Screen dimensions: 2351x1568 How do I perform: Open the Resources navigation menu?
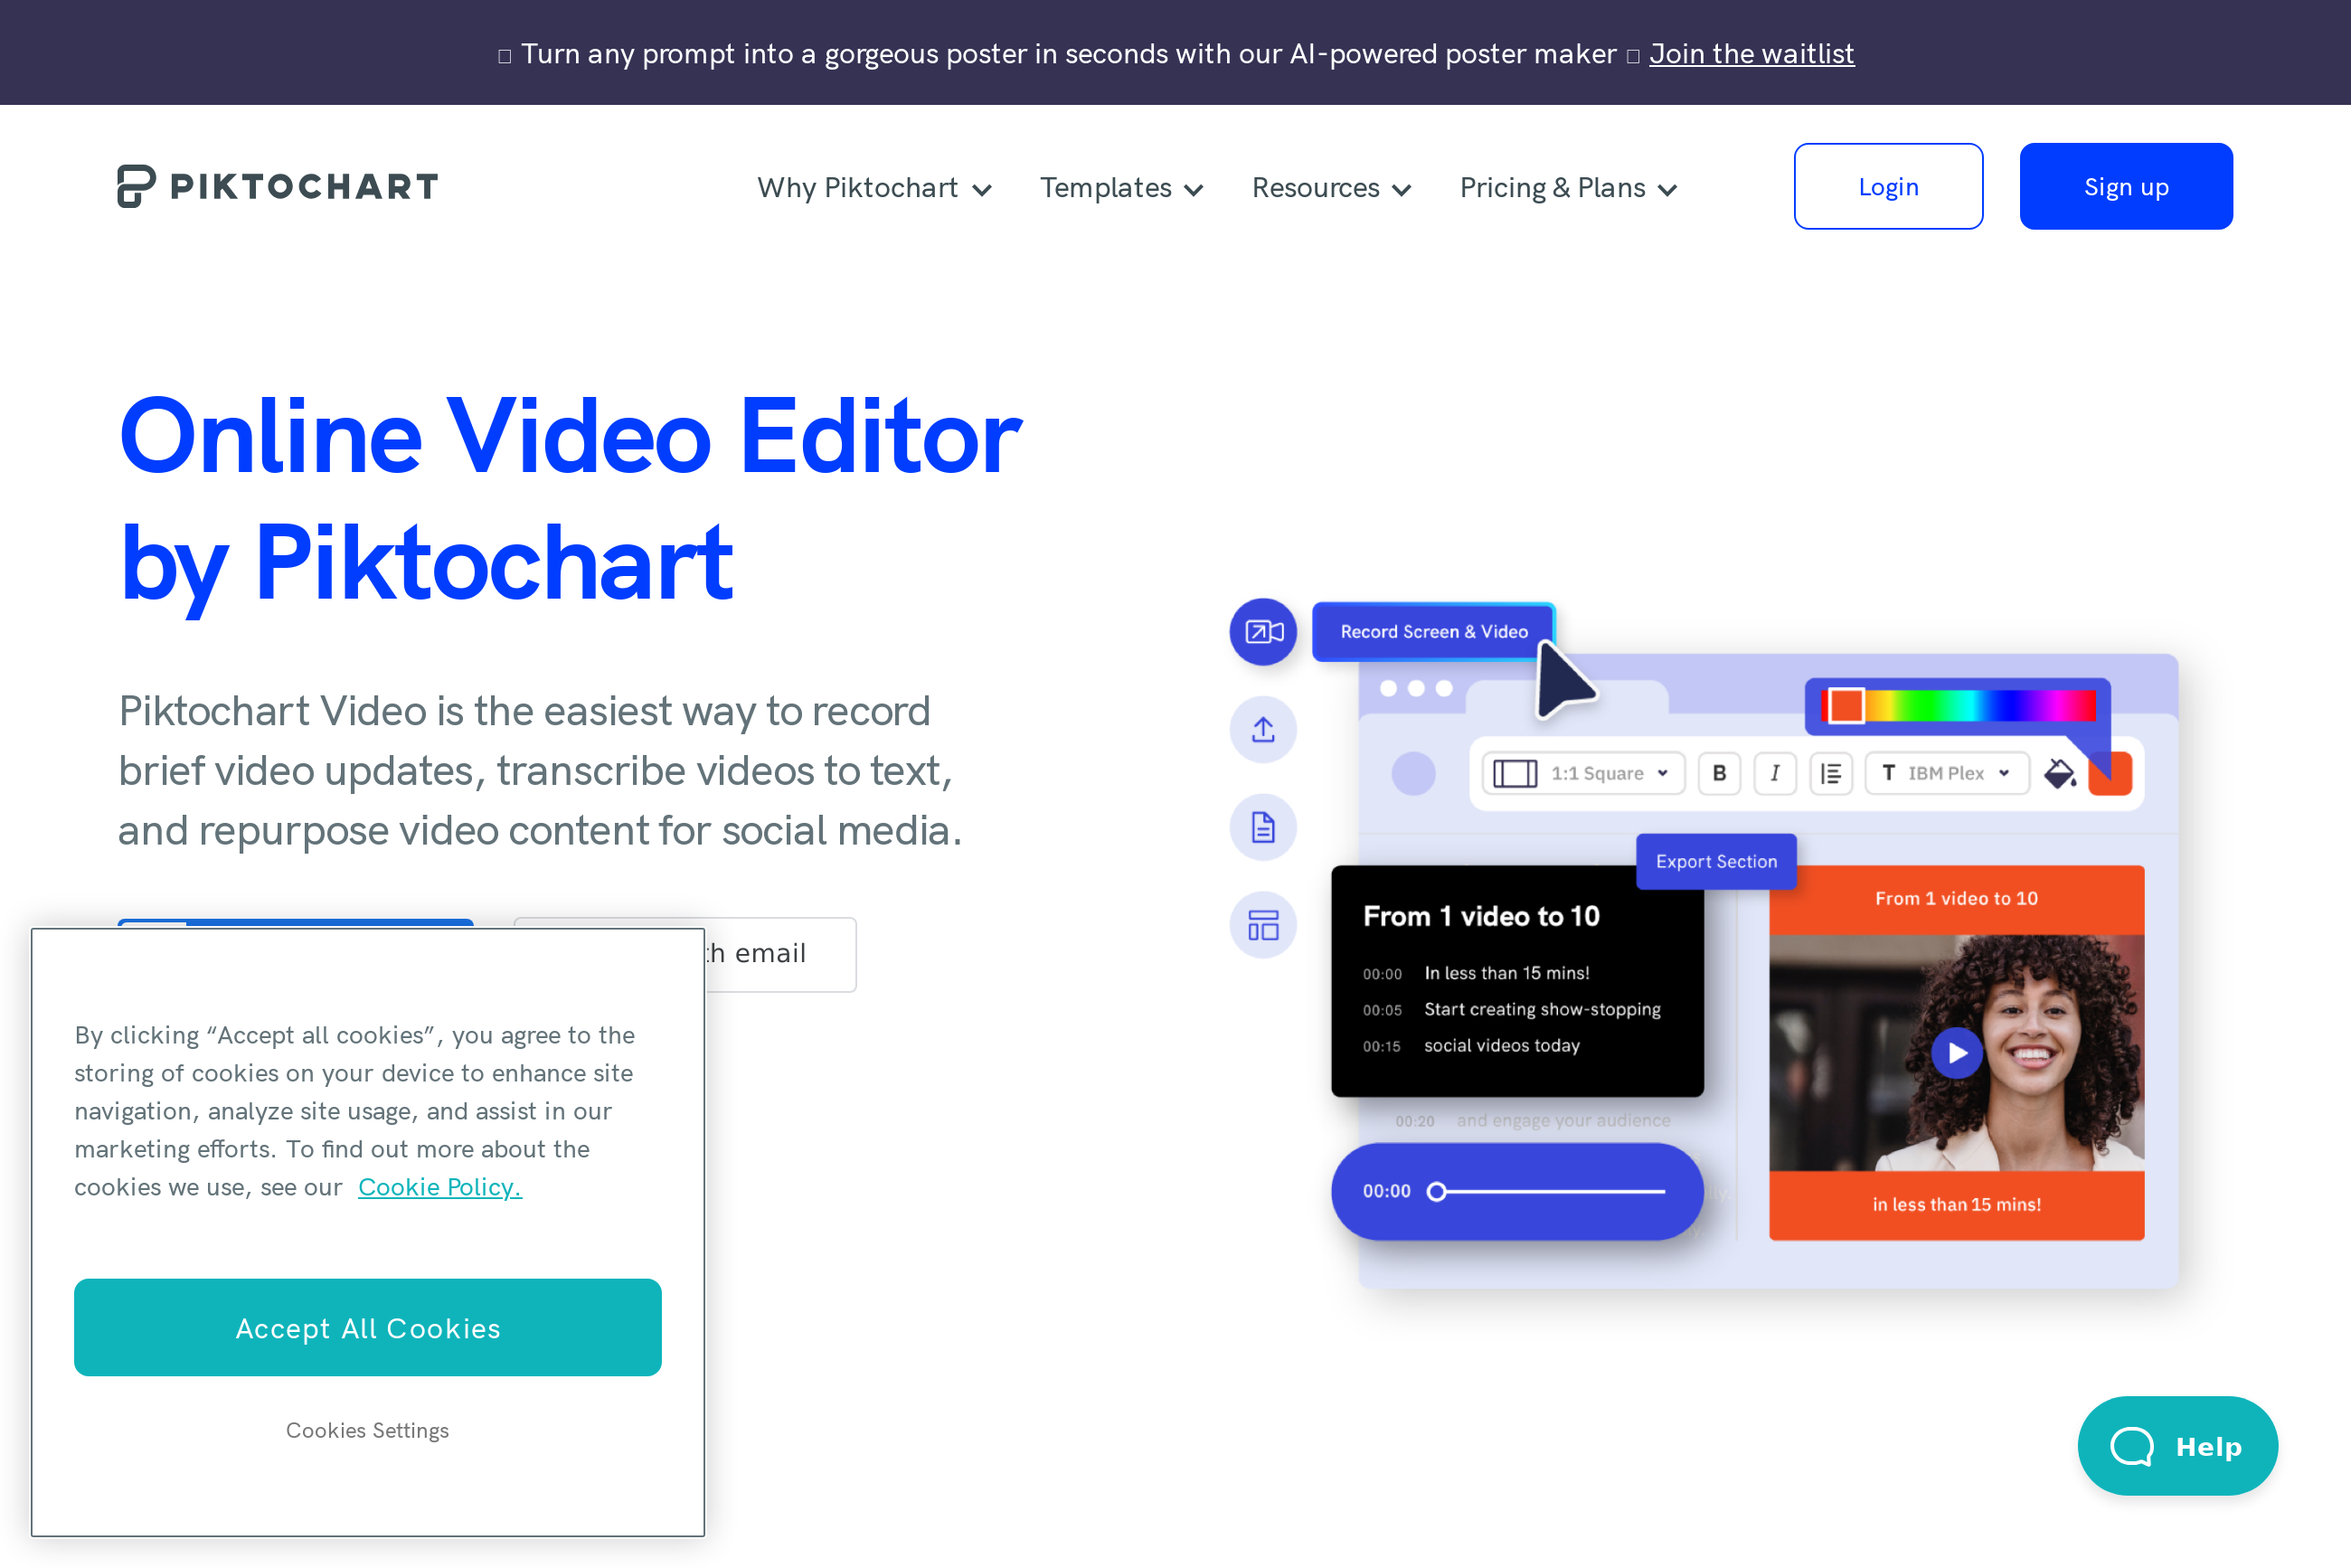(x=1331, y=188)
